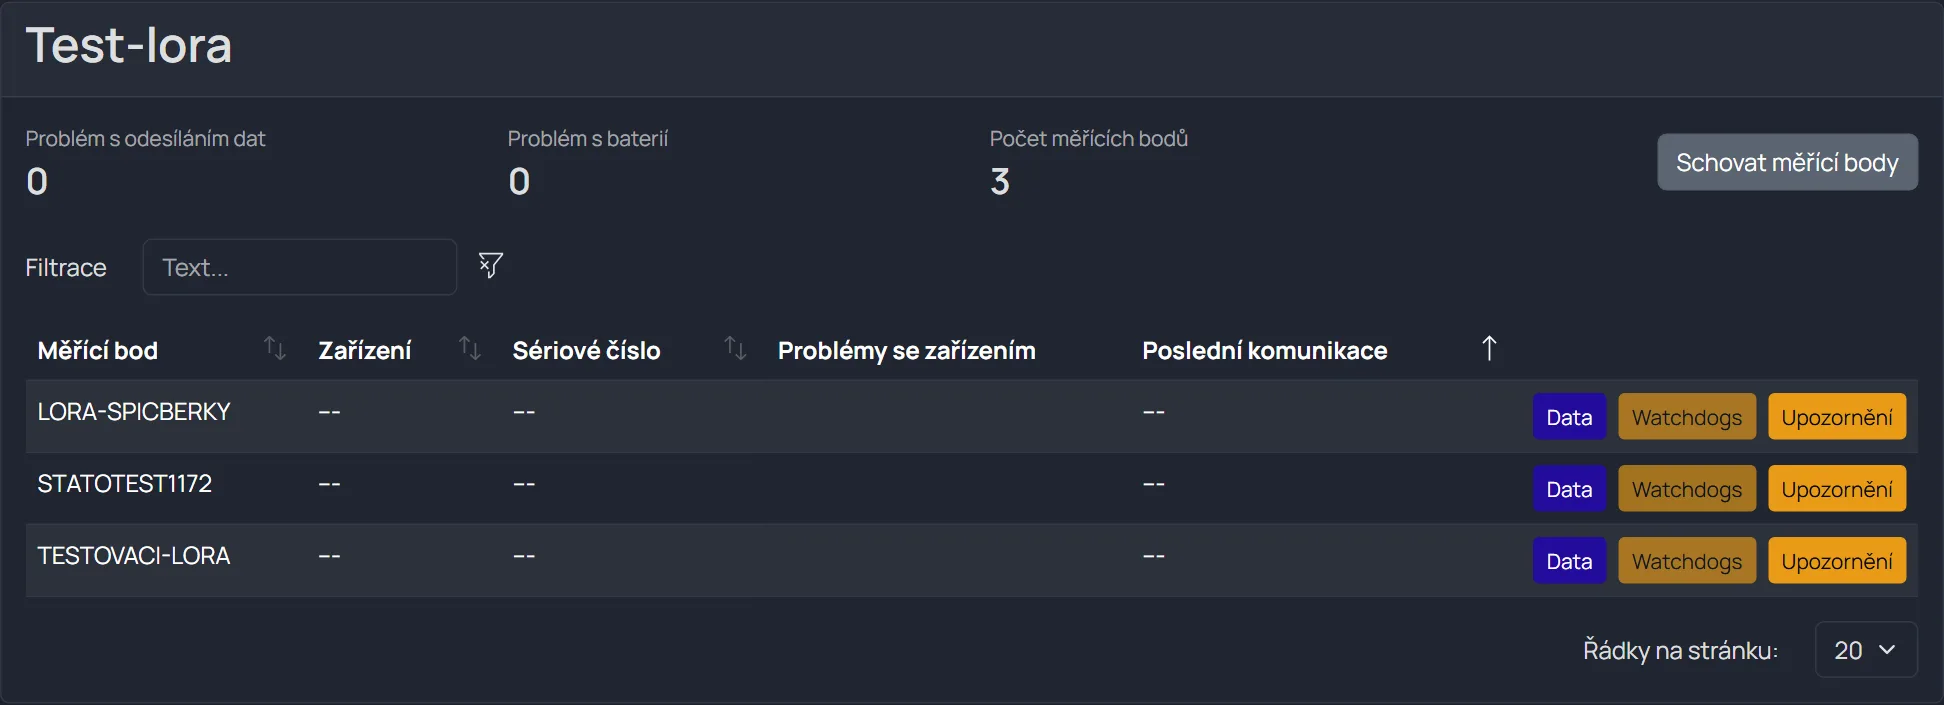Click the clear filter funnel icon
The image size is (1944, 705).
coord(490,265)
